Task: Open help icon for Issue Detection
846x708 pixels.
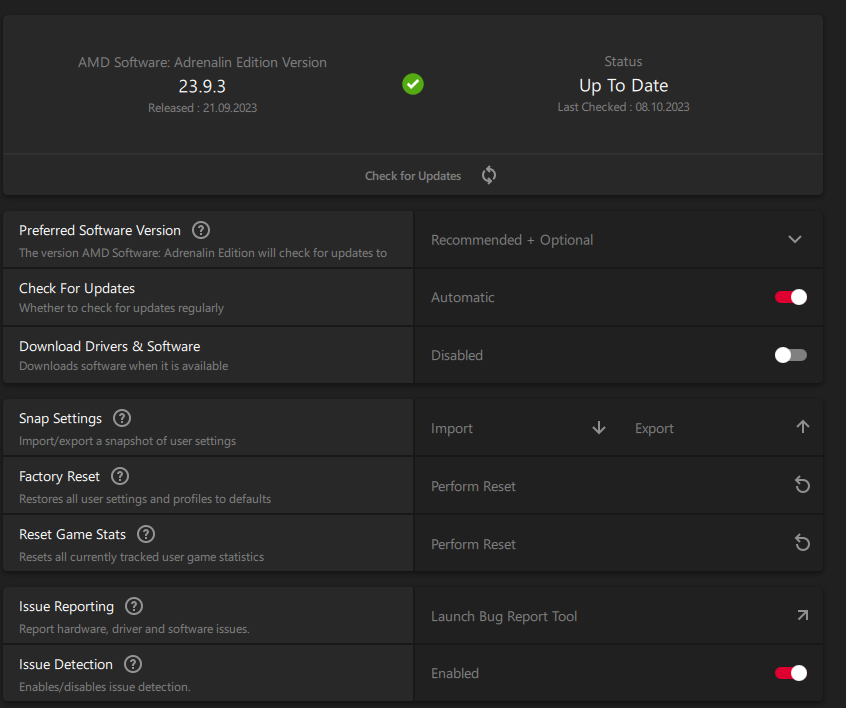Action: click(x=133, y=664)
